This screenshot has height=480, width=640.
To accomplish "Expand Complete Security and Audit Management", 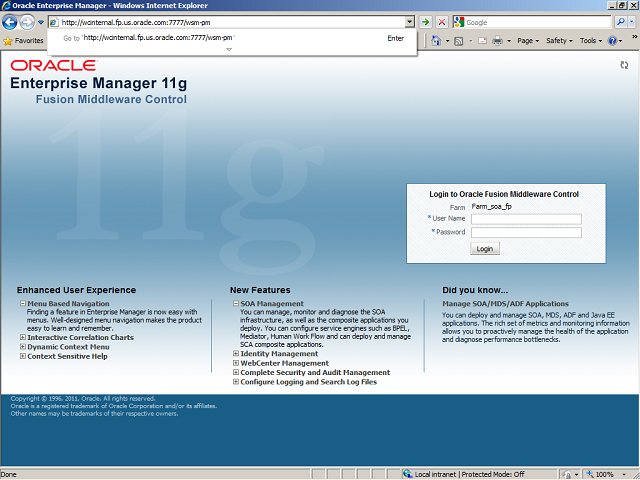I will (x=236, y=372).
